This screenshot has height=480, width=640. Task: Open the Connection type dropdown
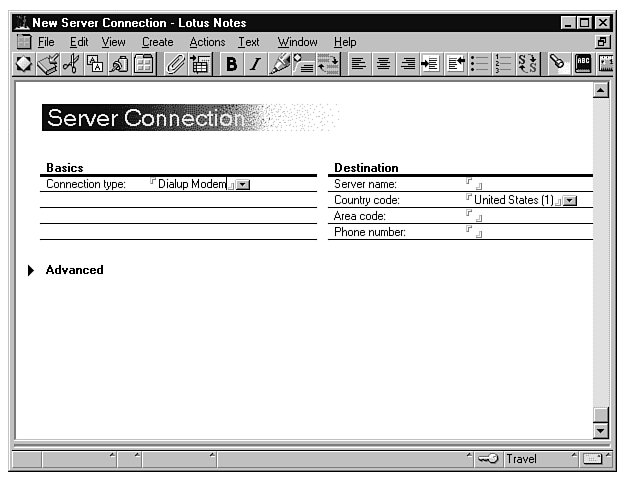click(243, 185)
